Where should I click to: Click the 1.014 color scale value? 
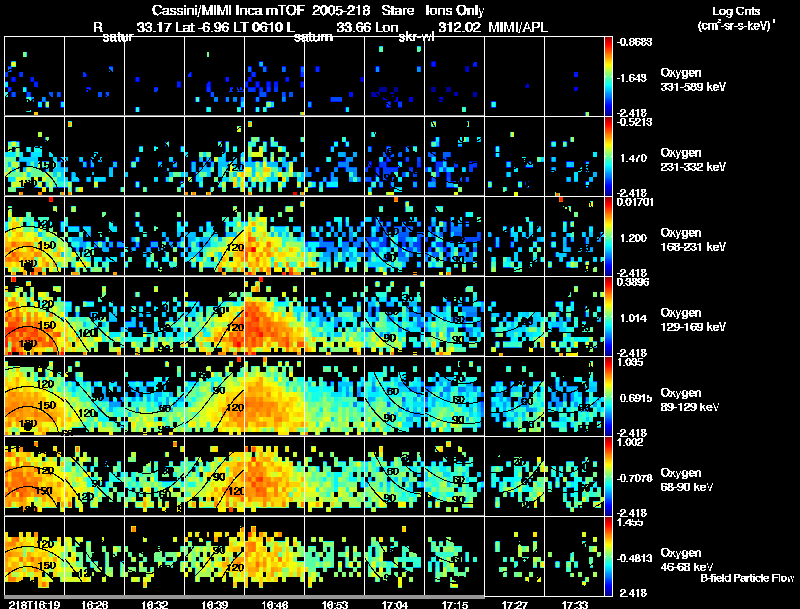(633, 318)
